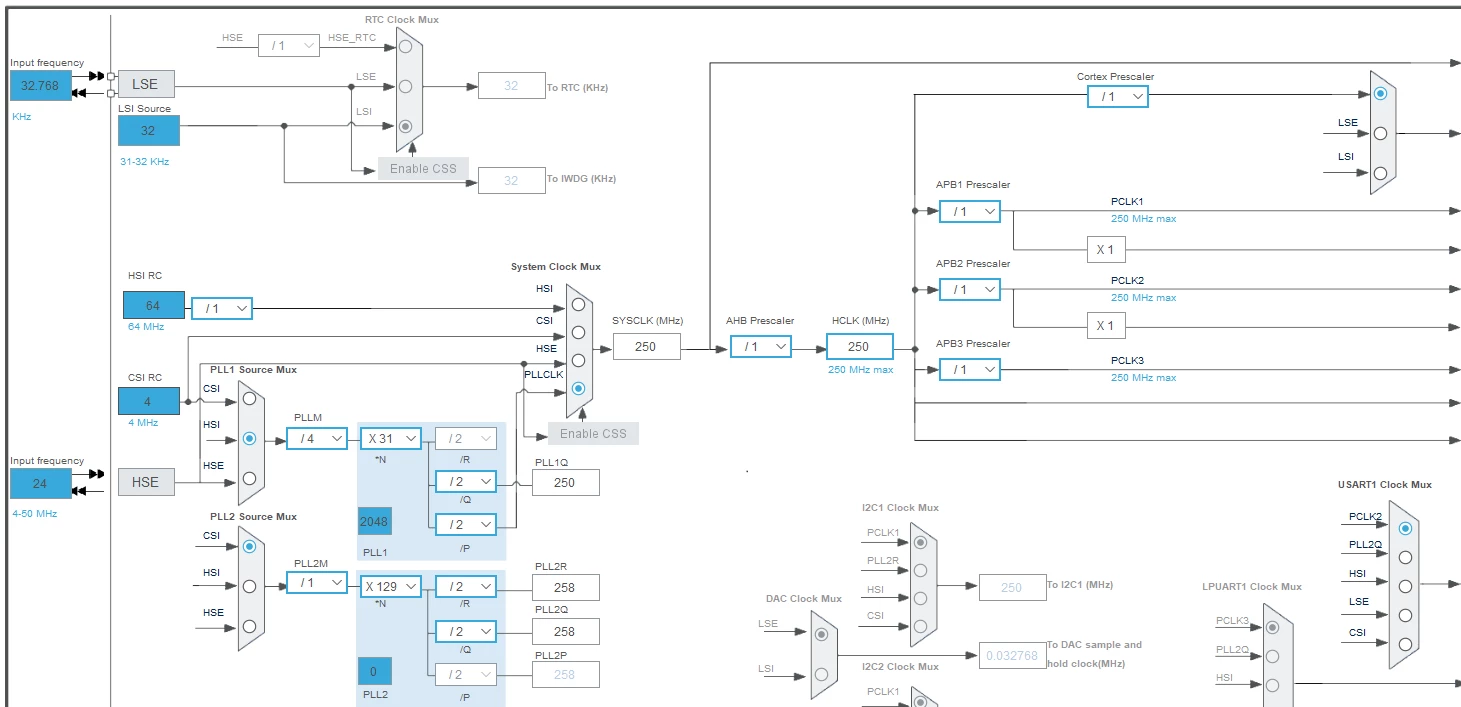Select PLL2Q in LPUART1 Clock Mux

coord(1272,657)
